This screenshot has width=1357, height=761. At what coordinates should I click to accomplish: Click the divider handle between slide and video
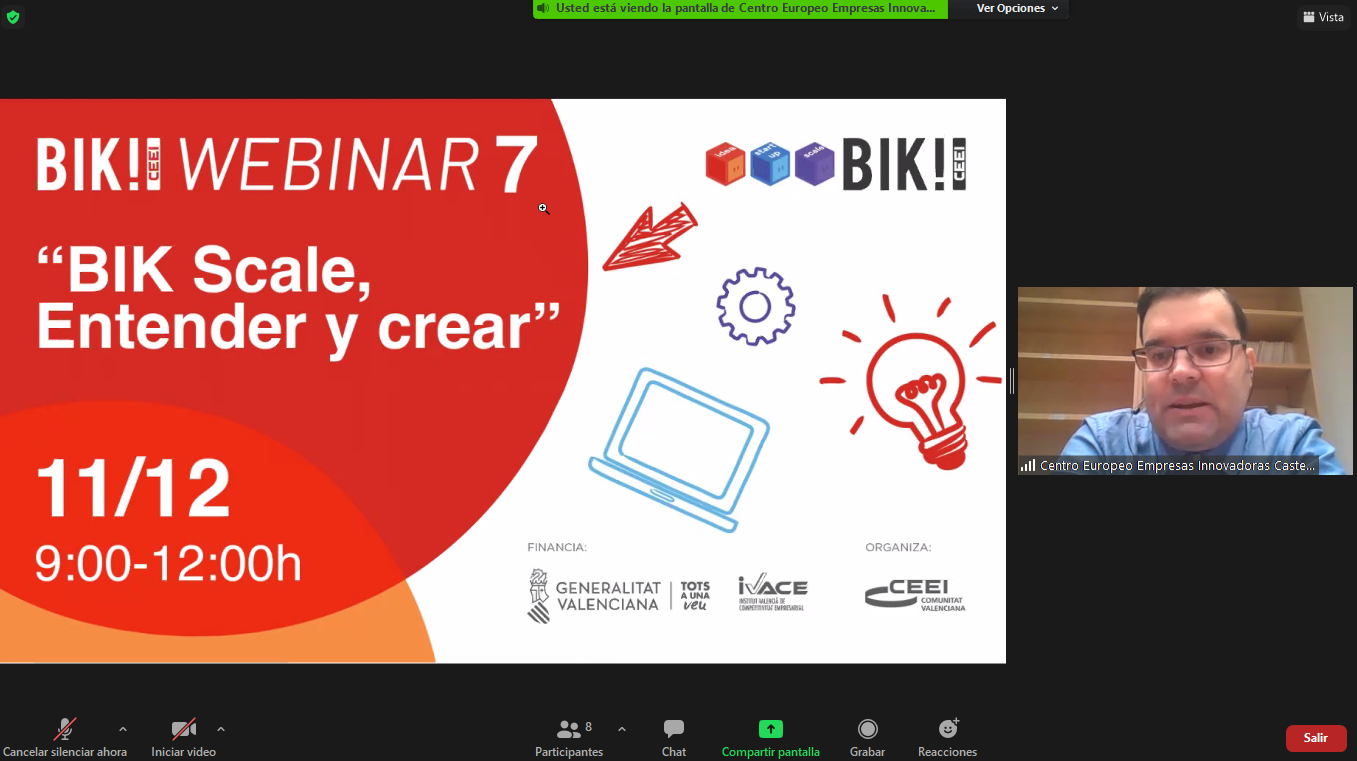click(x=1011, y=380)
